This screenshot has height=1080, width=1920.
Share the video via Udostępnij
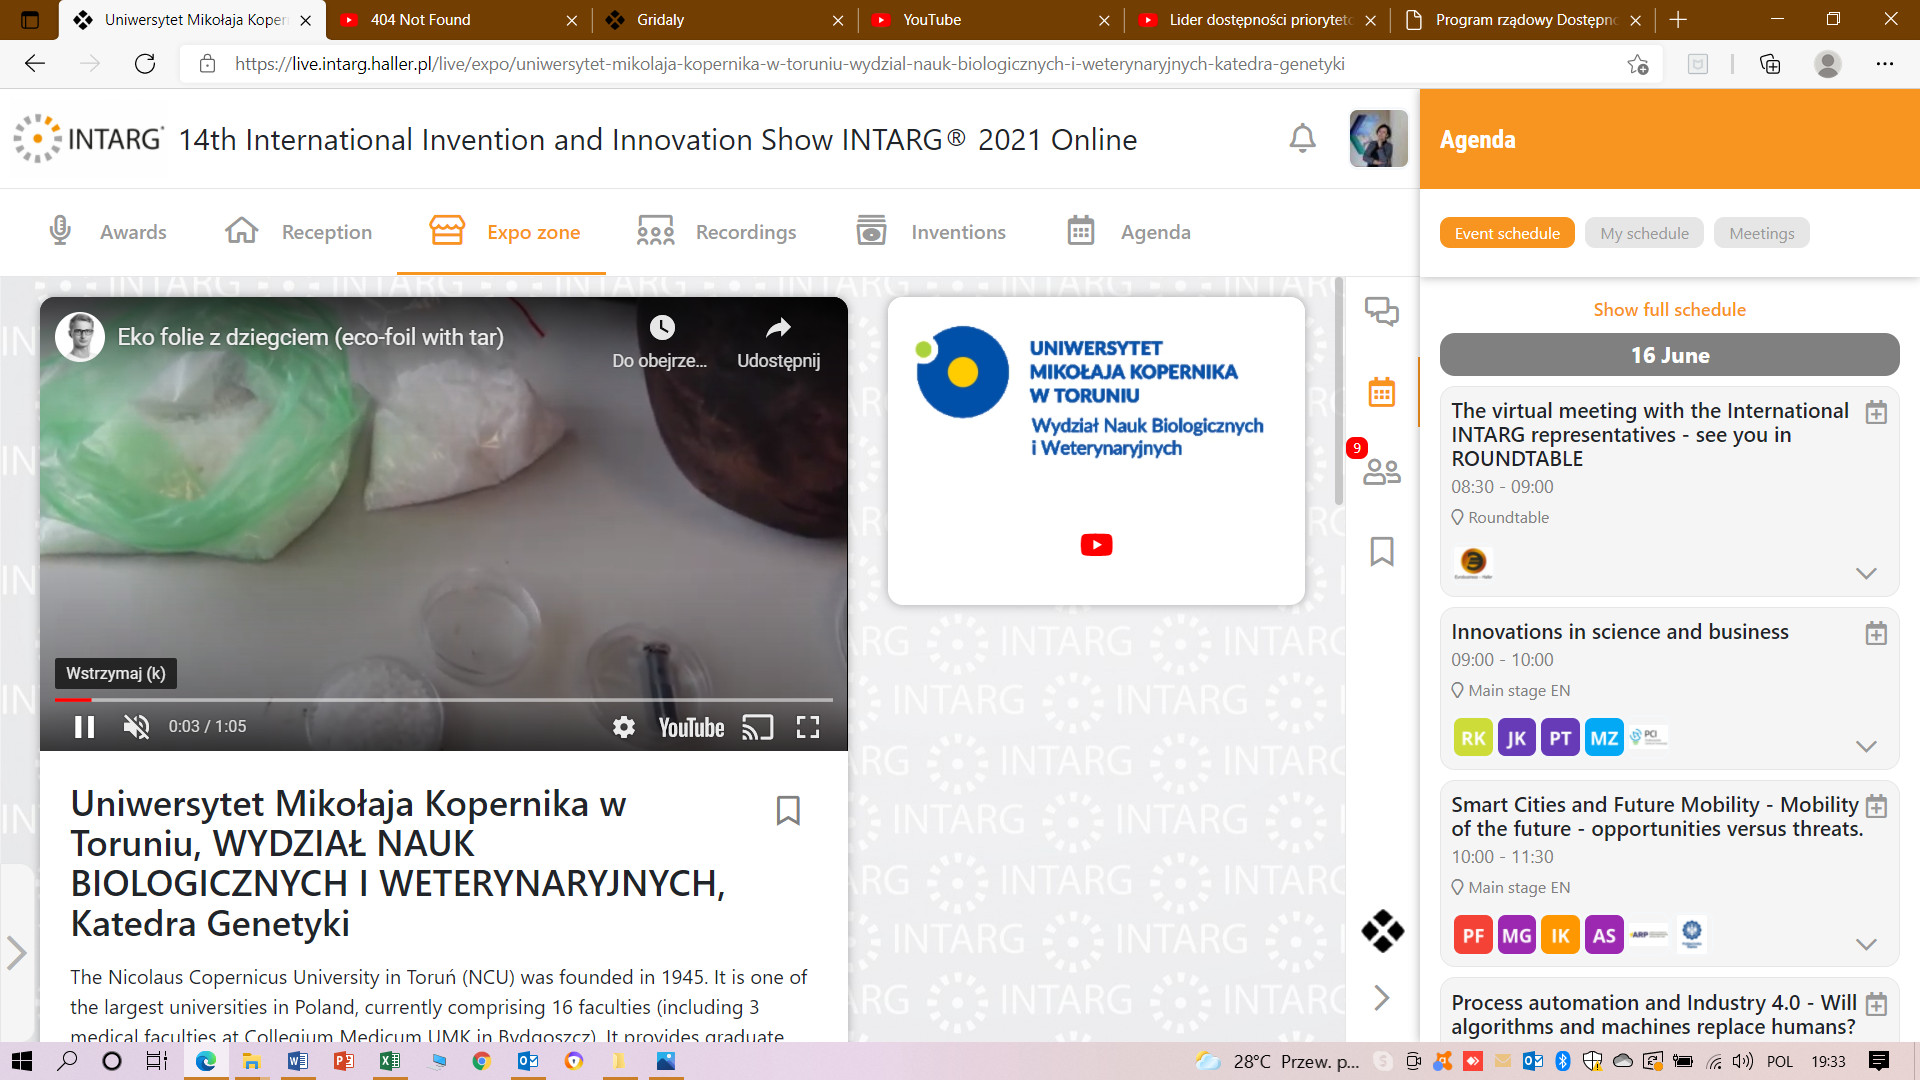(x=778, y=341)
